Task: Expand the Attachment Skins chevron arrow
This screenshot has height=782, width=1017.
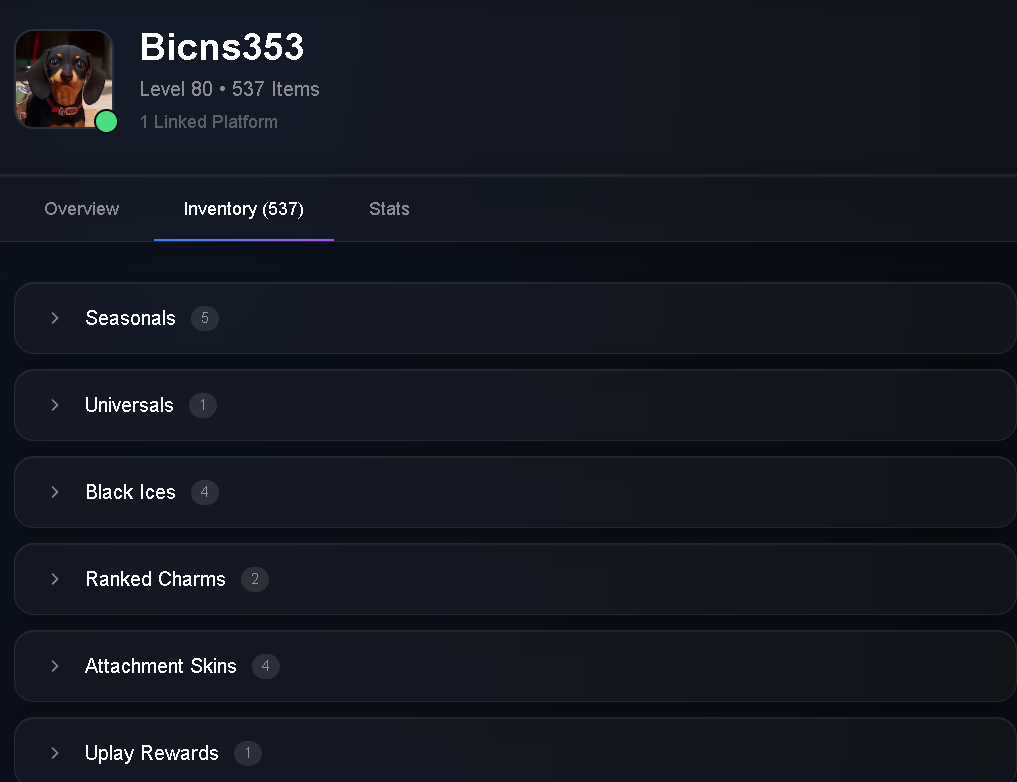Action: [54, 665]
